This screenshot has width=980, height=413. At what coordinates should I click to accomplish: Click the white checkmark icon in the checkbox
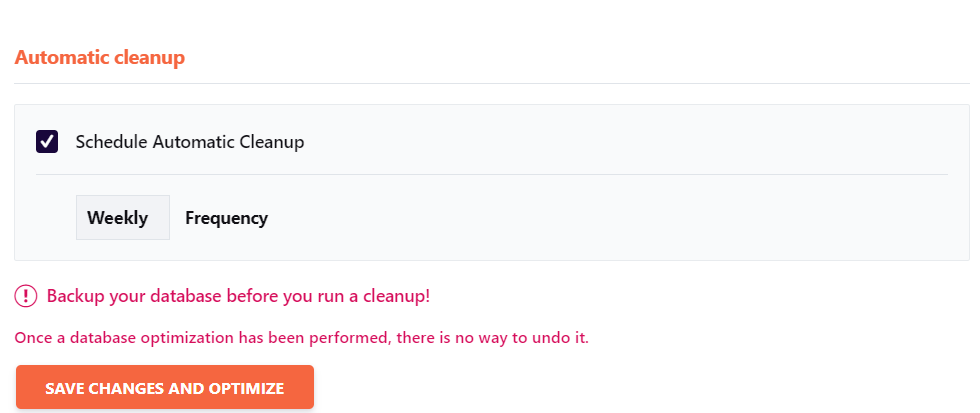click(47, 142)
